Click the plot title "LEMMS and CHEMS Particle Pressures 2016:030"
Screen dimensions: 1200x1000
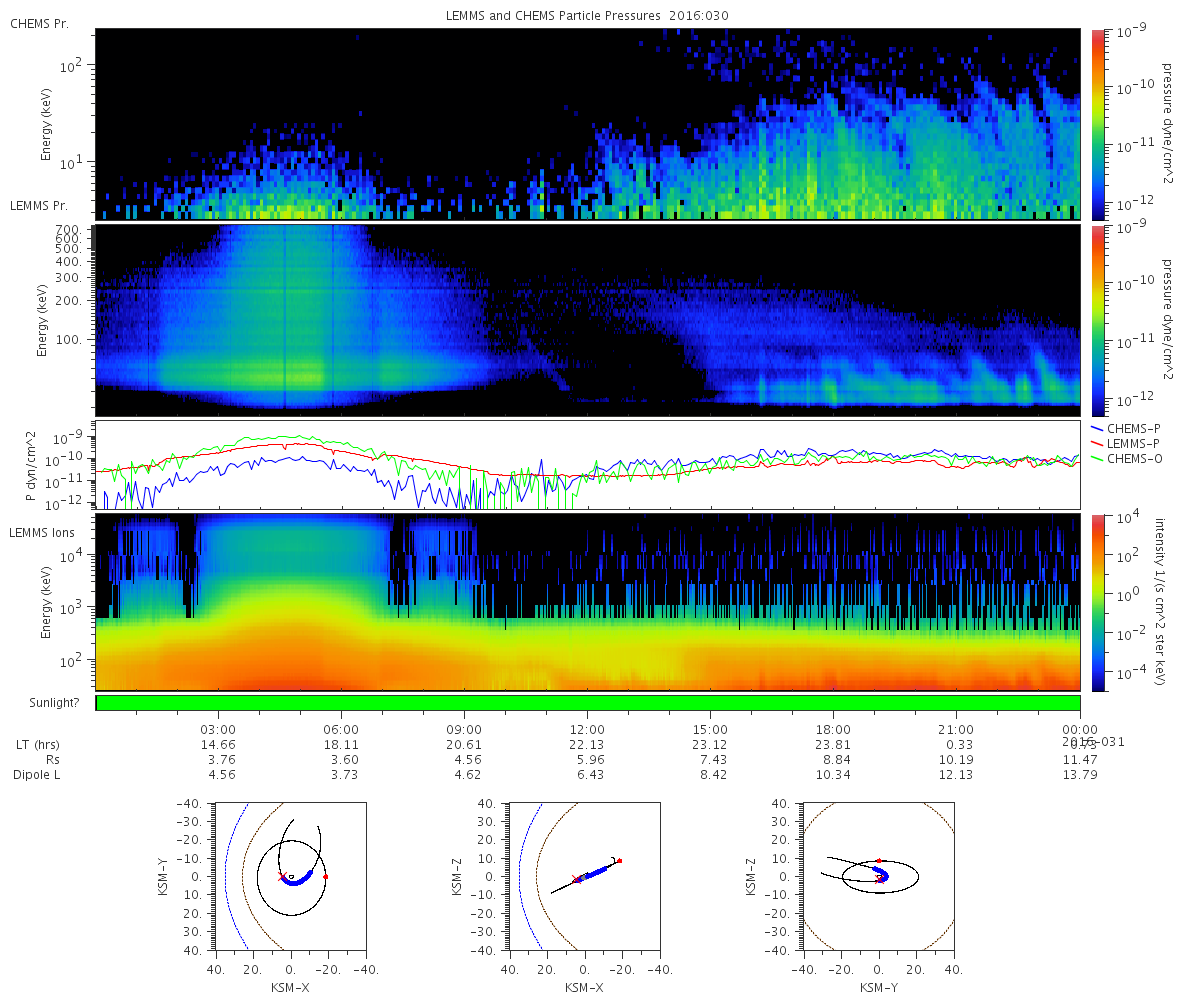588,15
